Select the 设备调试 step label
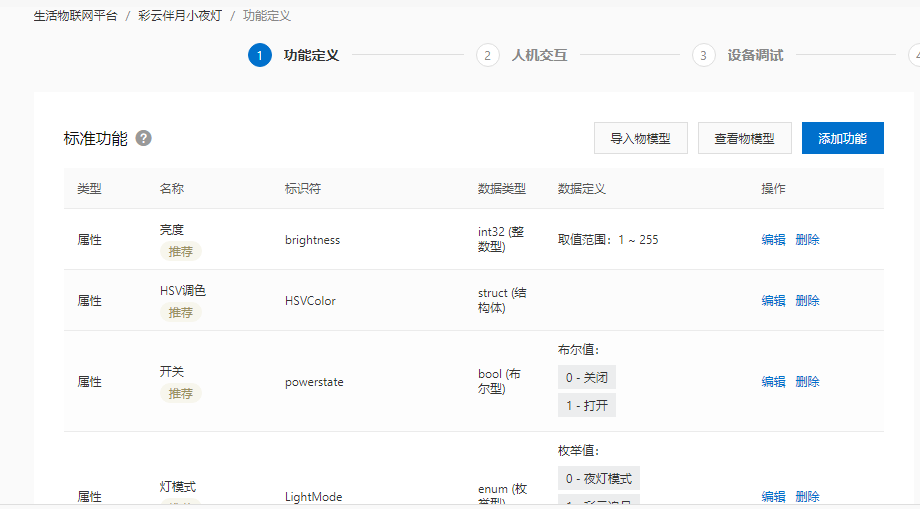920x509 pixels. 755,56
